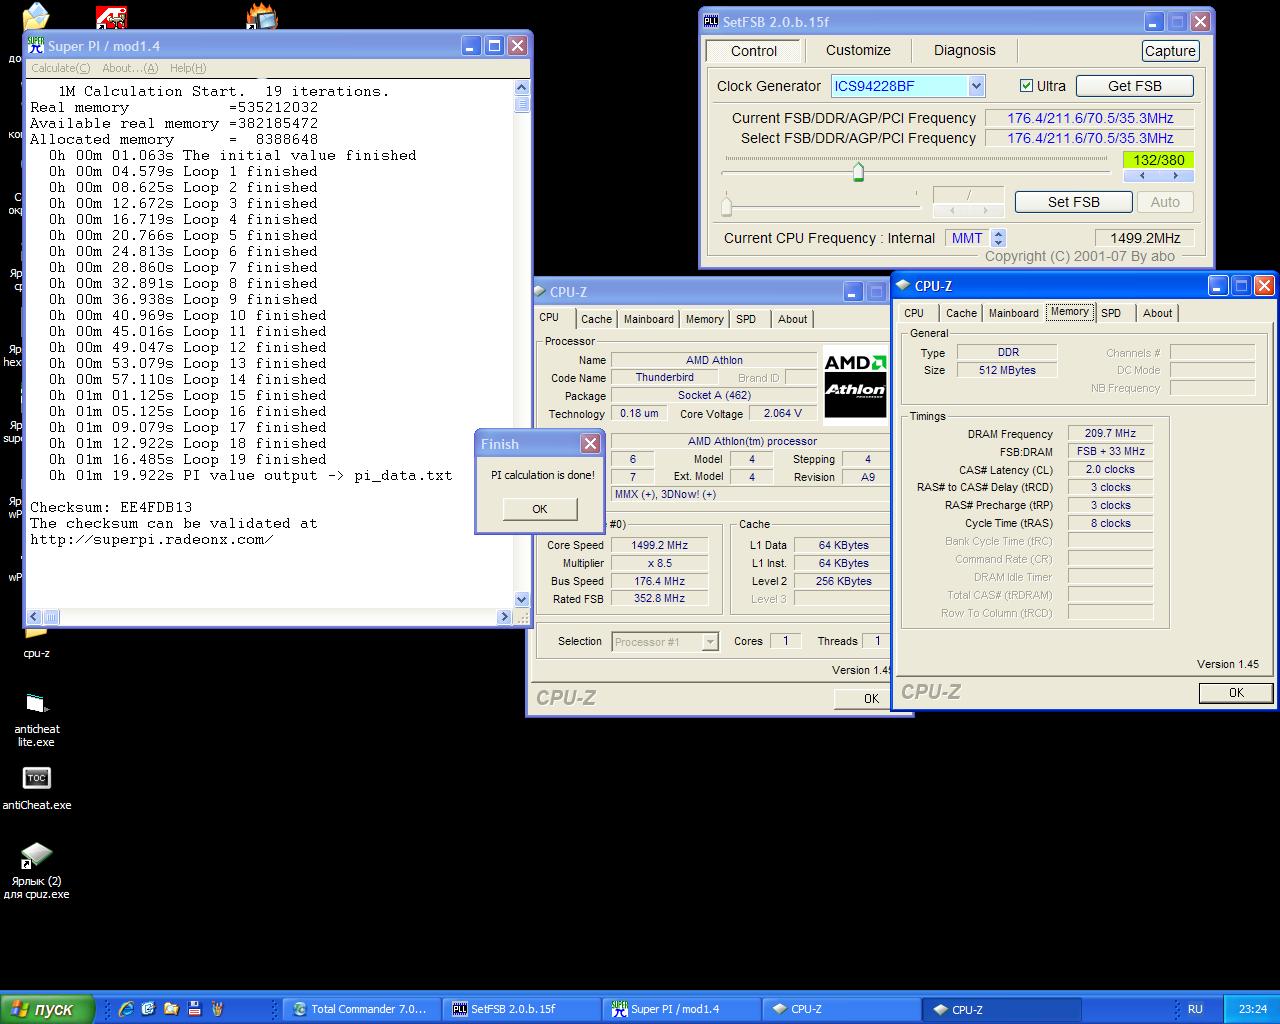
Task: Click the Set FSB button
Action: [x=1073, y=202]
